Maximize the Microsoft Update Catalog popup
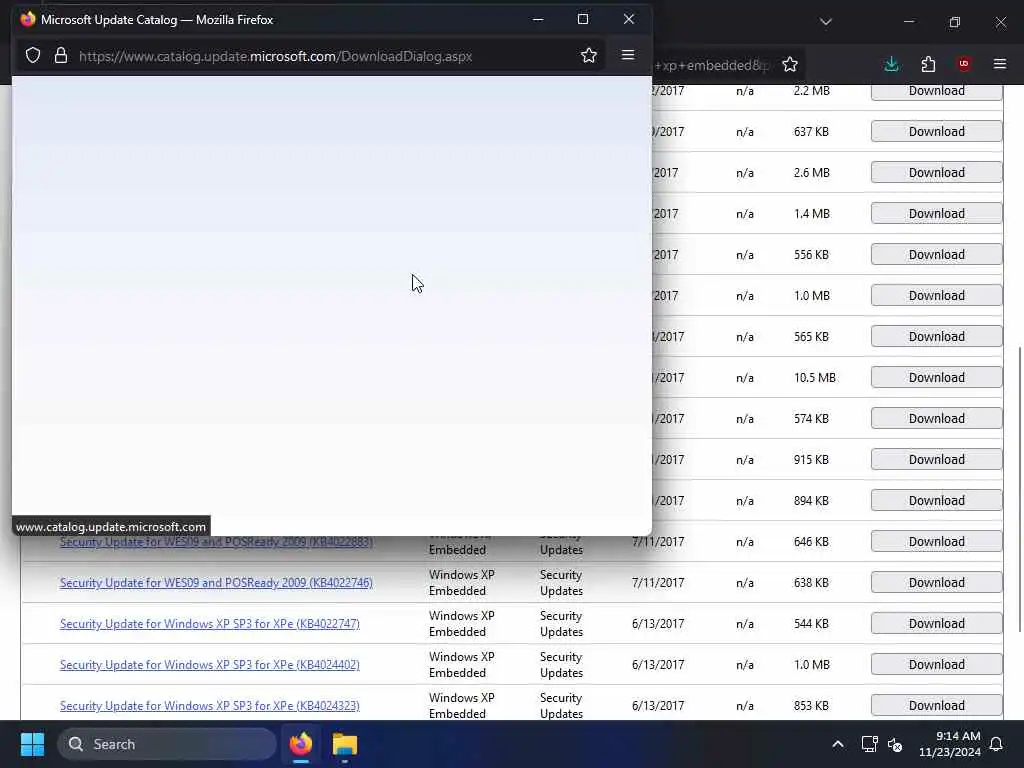The height and width of the screenshot is (768, 1024). click(583, 20)
